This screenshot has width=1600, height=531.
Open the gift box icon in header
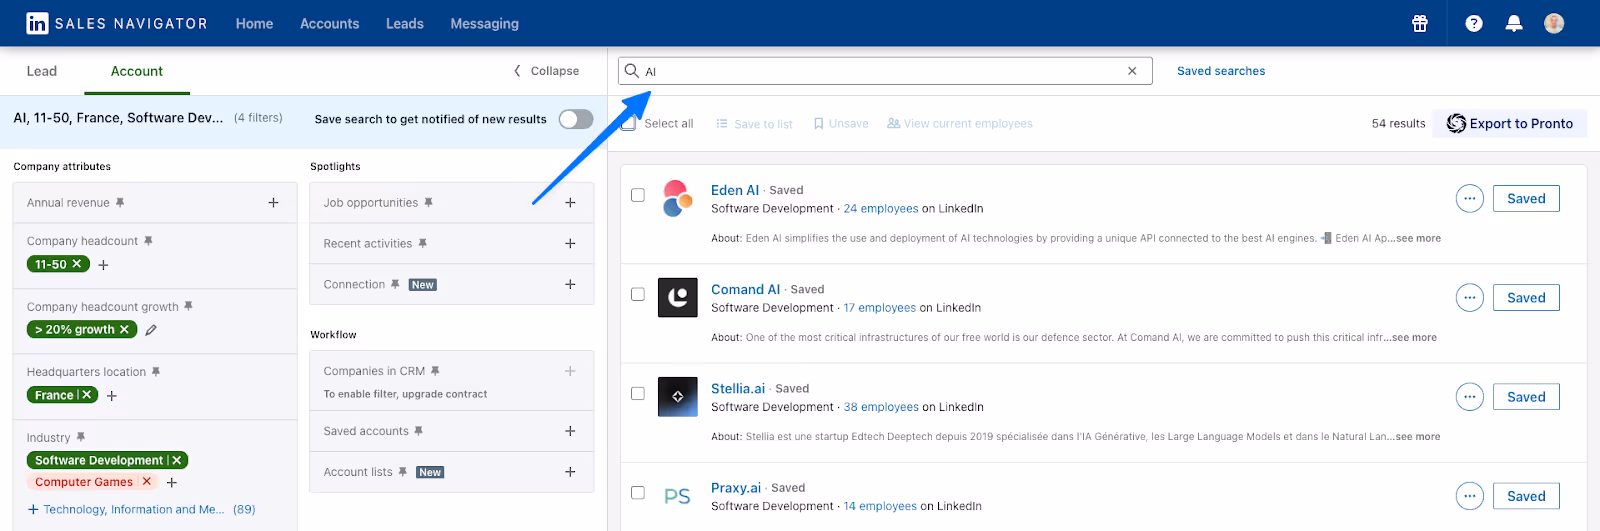[x=1420, y=23]
